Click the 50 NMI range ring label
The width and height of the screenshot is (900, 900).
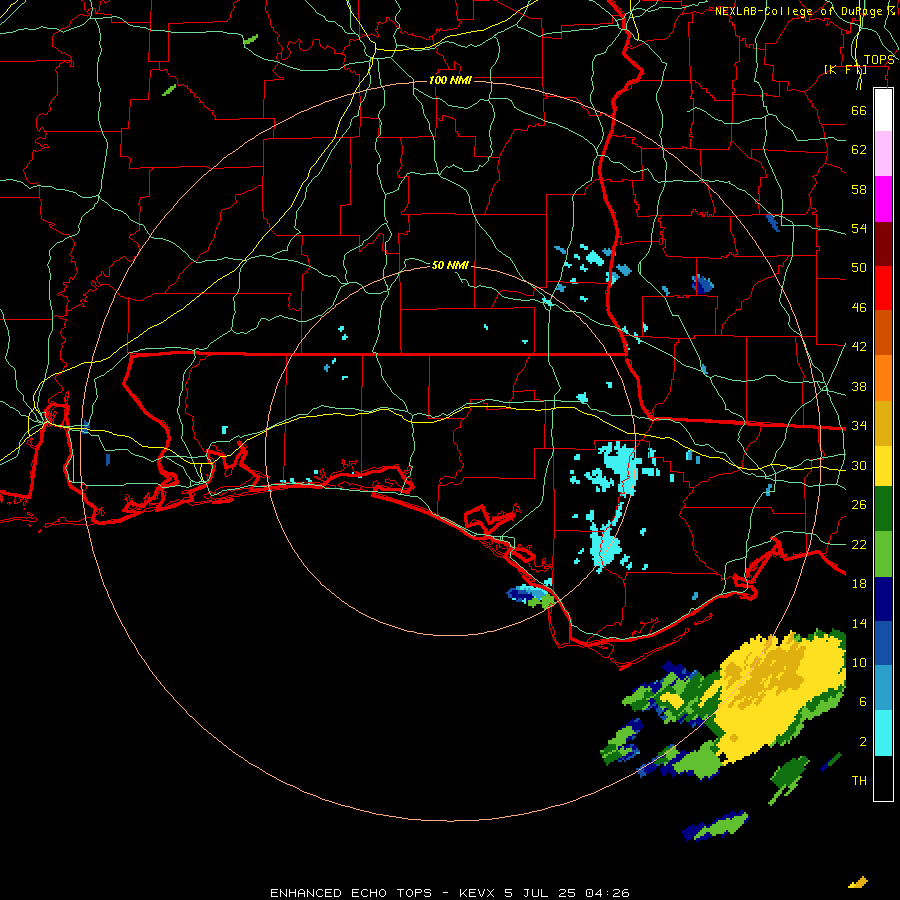450,265
